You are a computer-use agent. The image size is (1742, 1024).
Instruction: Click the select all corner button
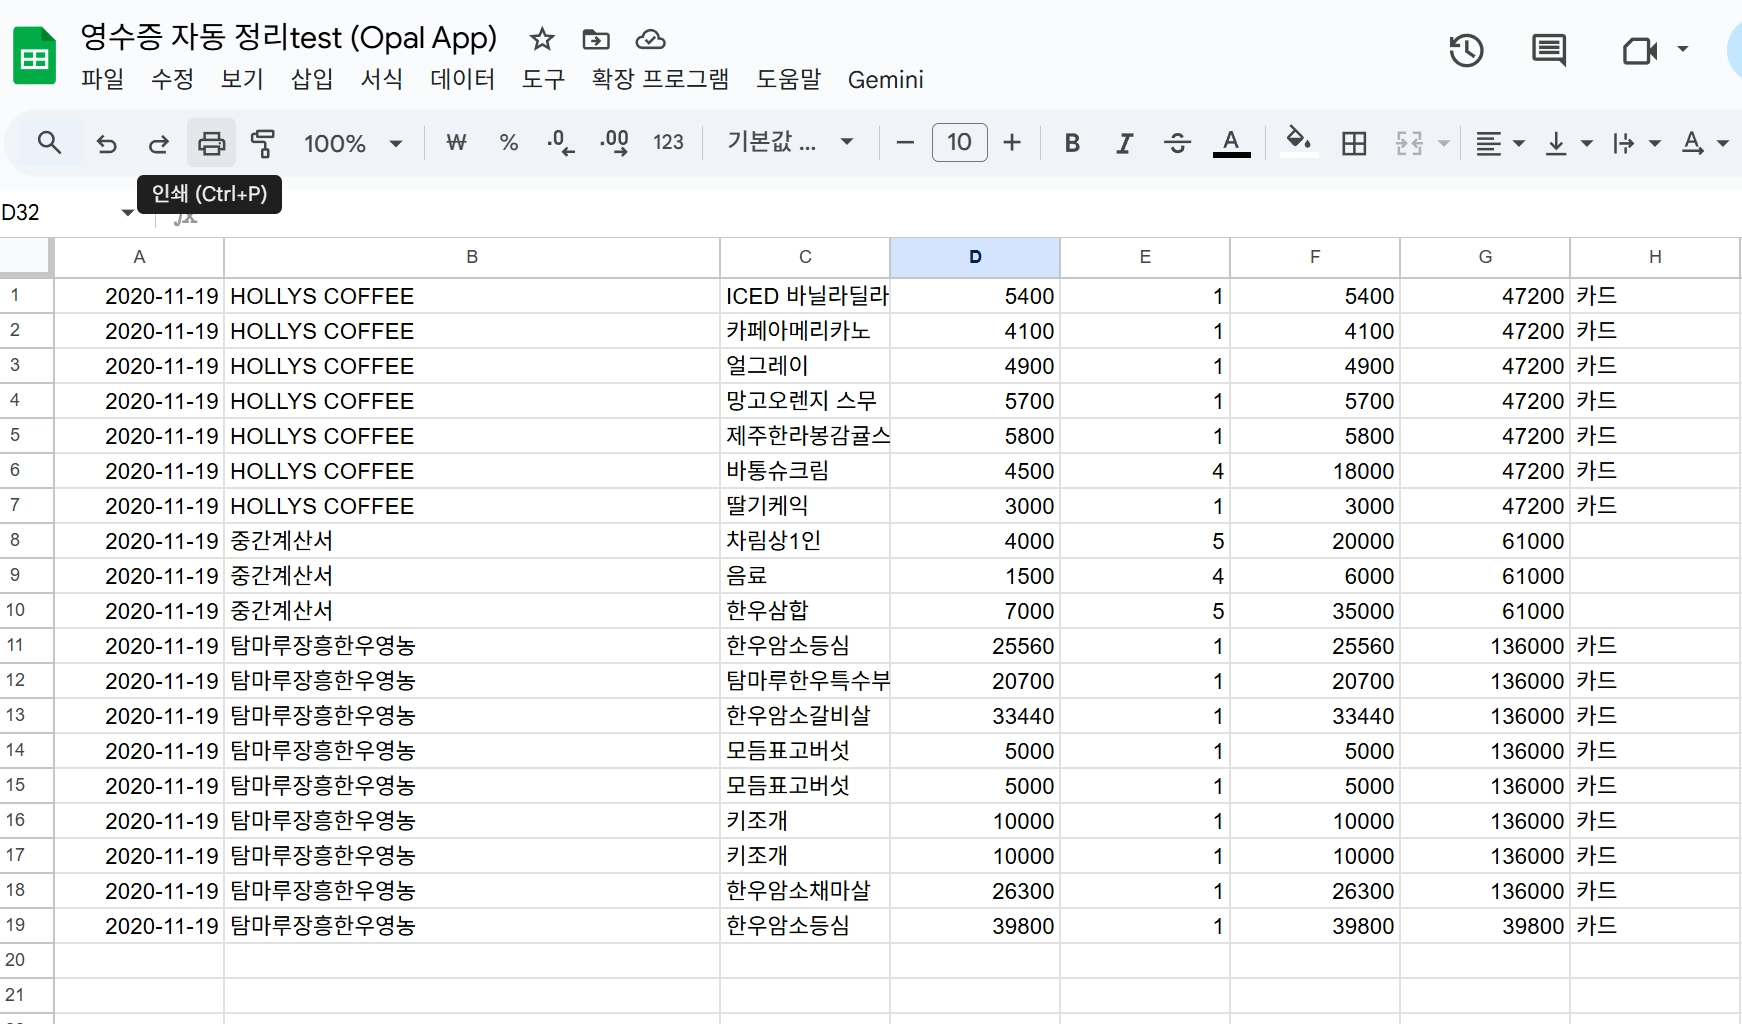pos(25,256)
